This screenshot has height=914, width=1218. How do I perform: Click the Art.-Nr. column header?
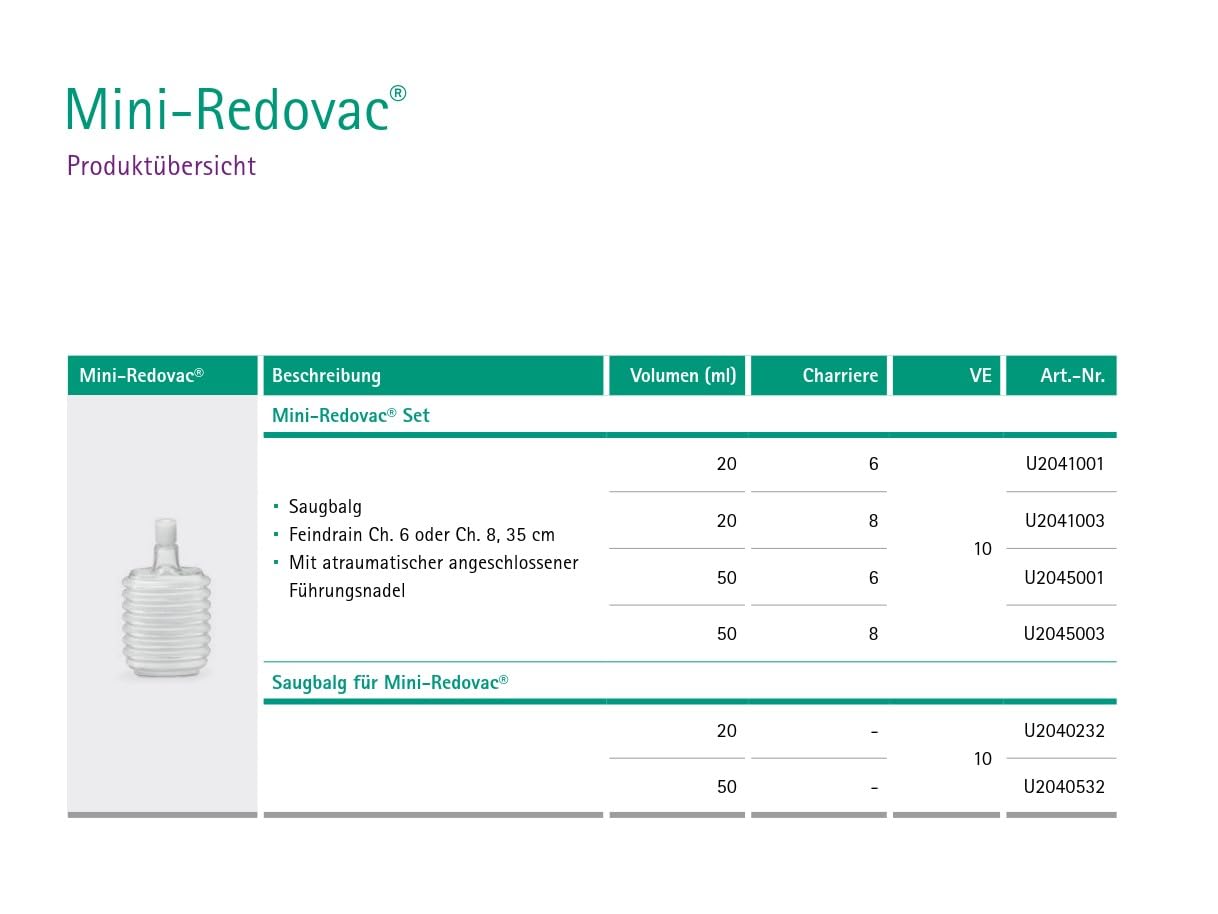(1061, 376)
